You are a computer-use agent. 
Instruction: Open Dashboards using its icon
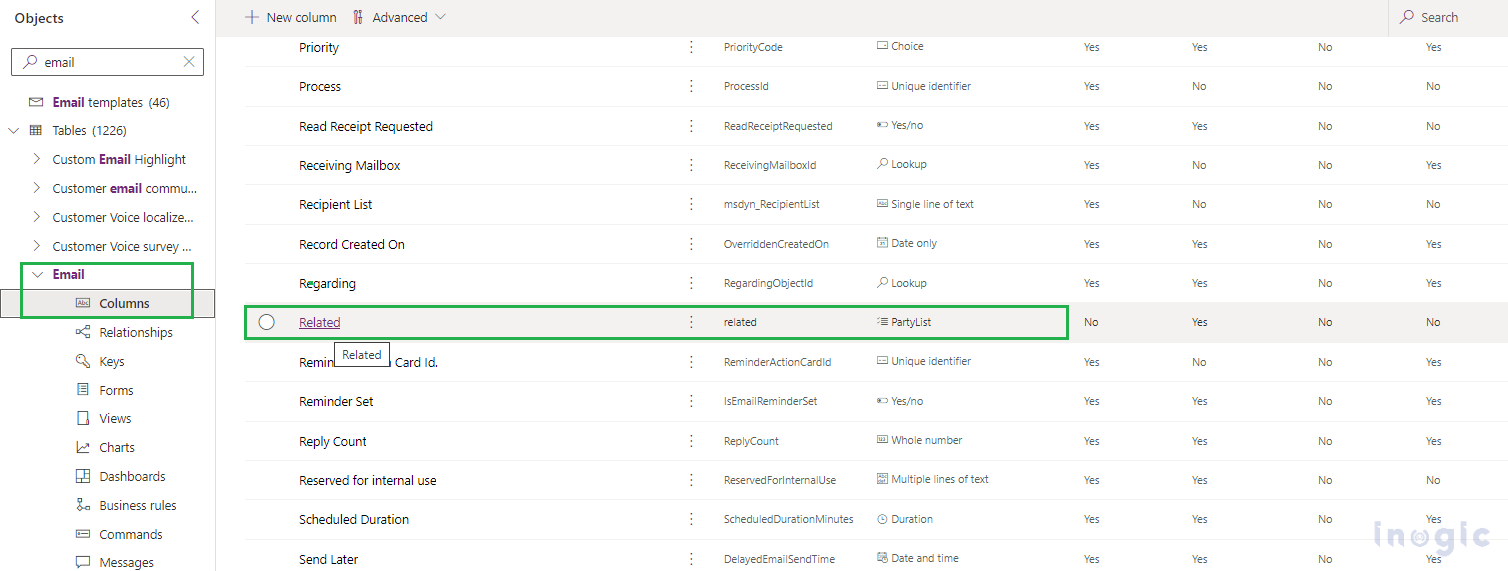(x=83, y=476)
